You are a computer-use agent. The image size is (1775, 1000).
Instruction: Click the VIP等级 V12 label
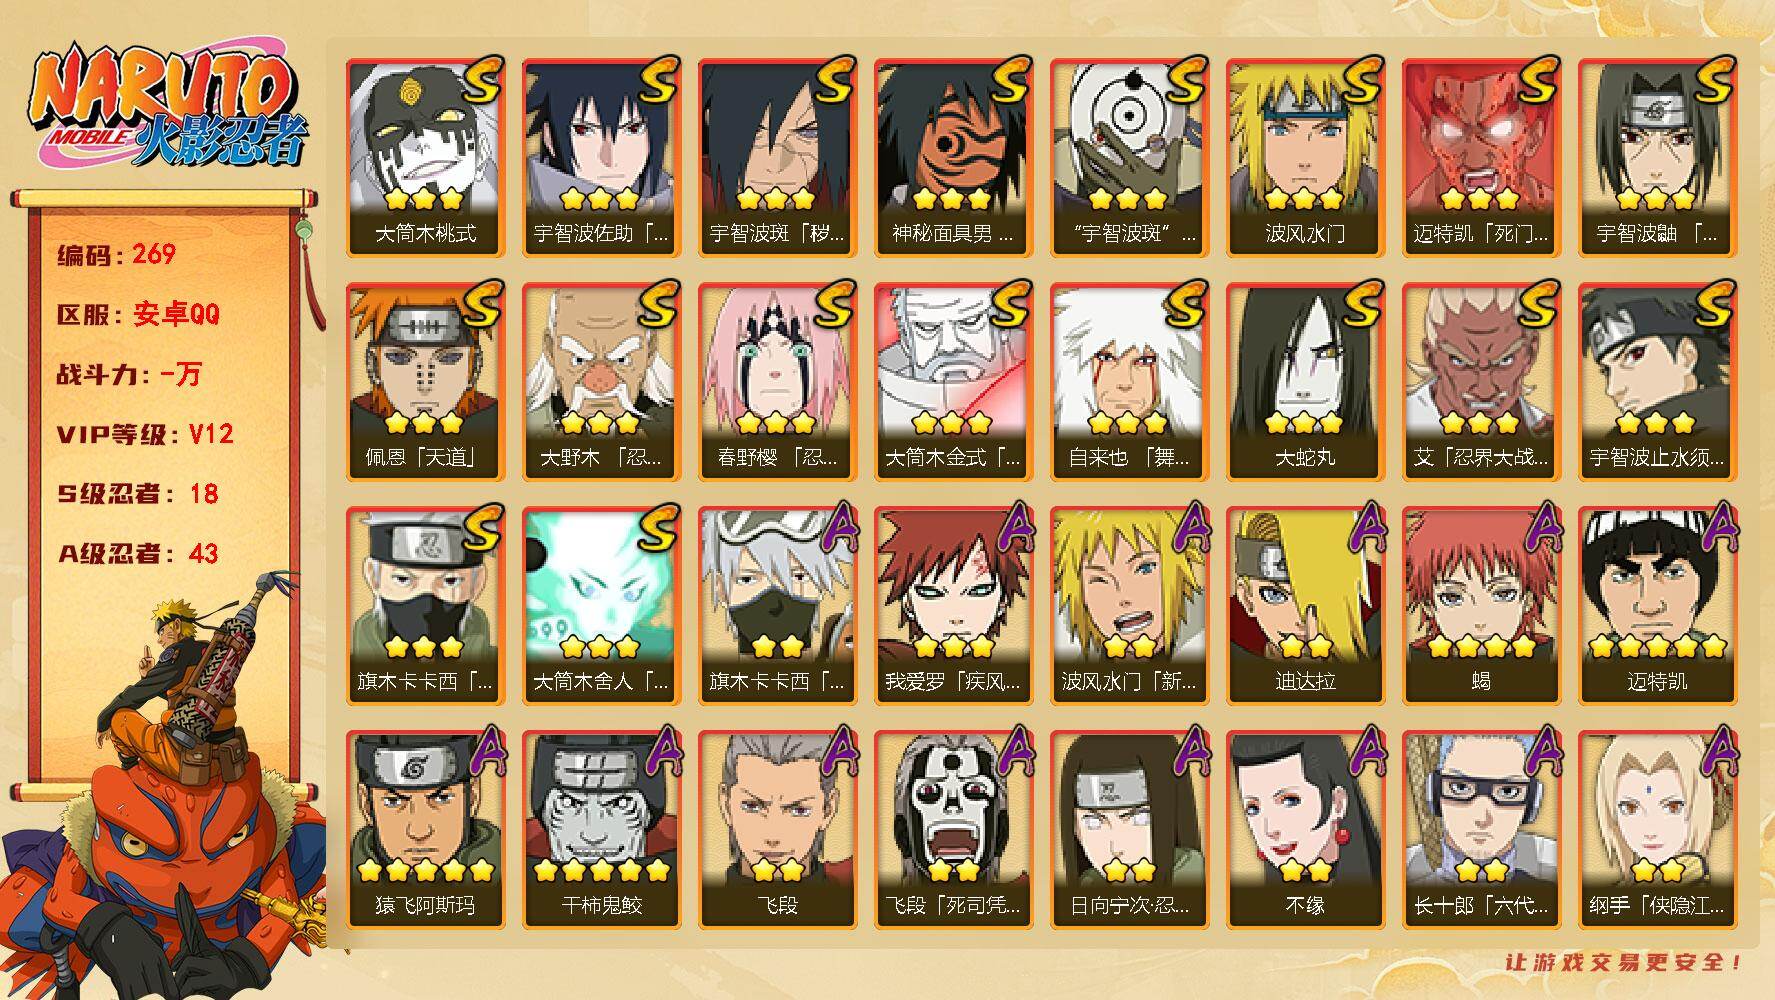tap(145, 434)
